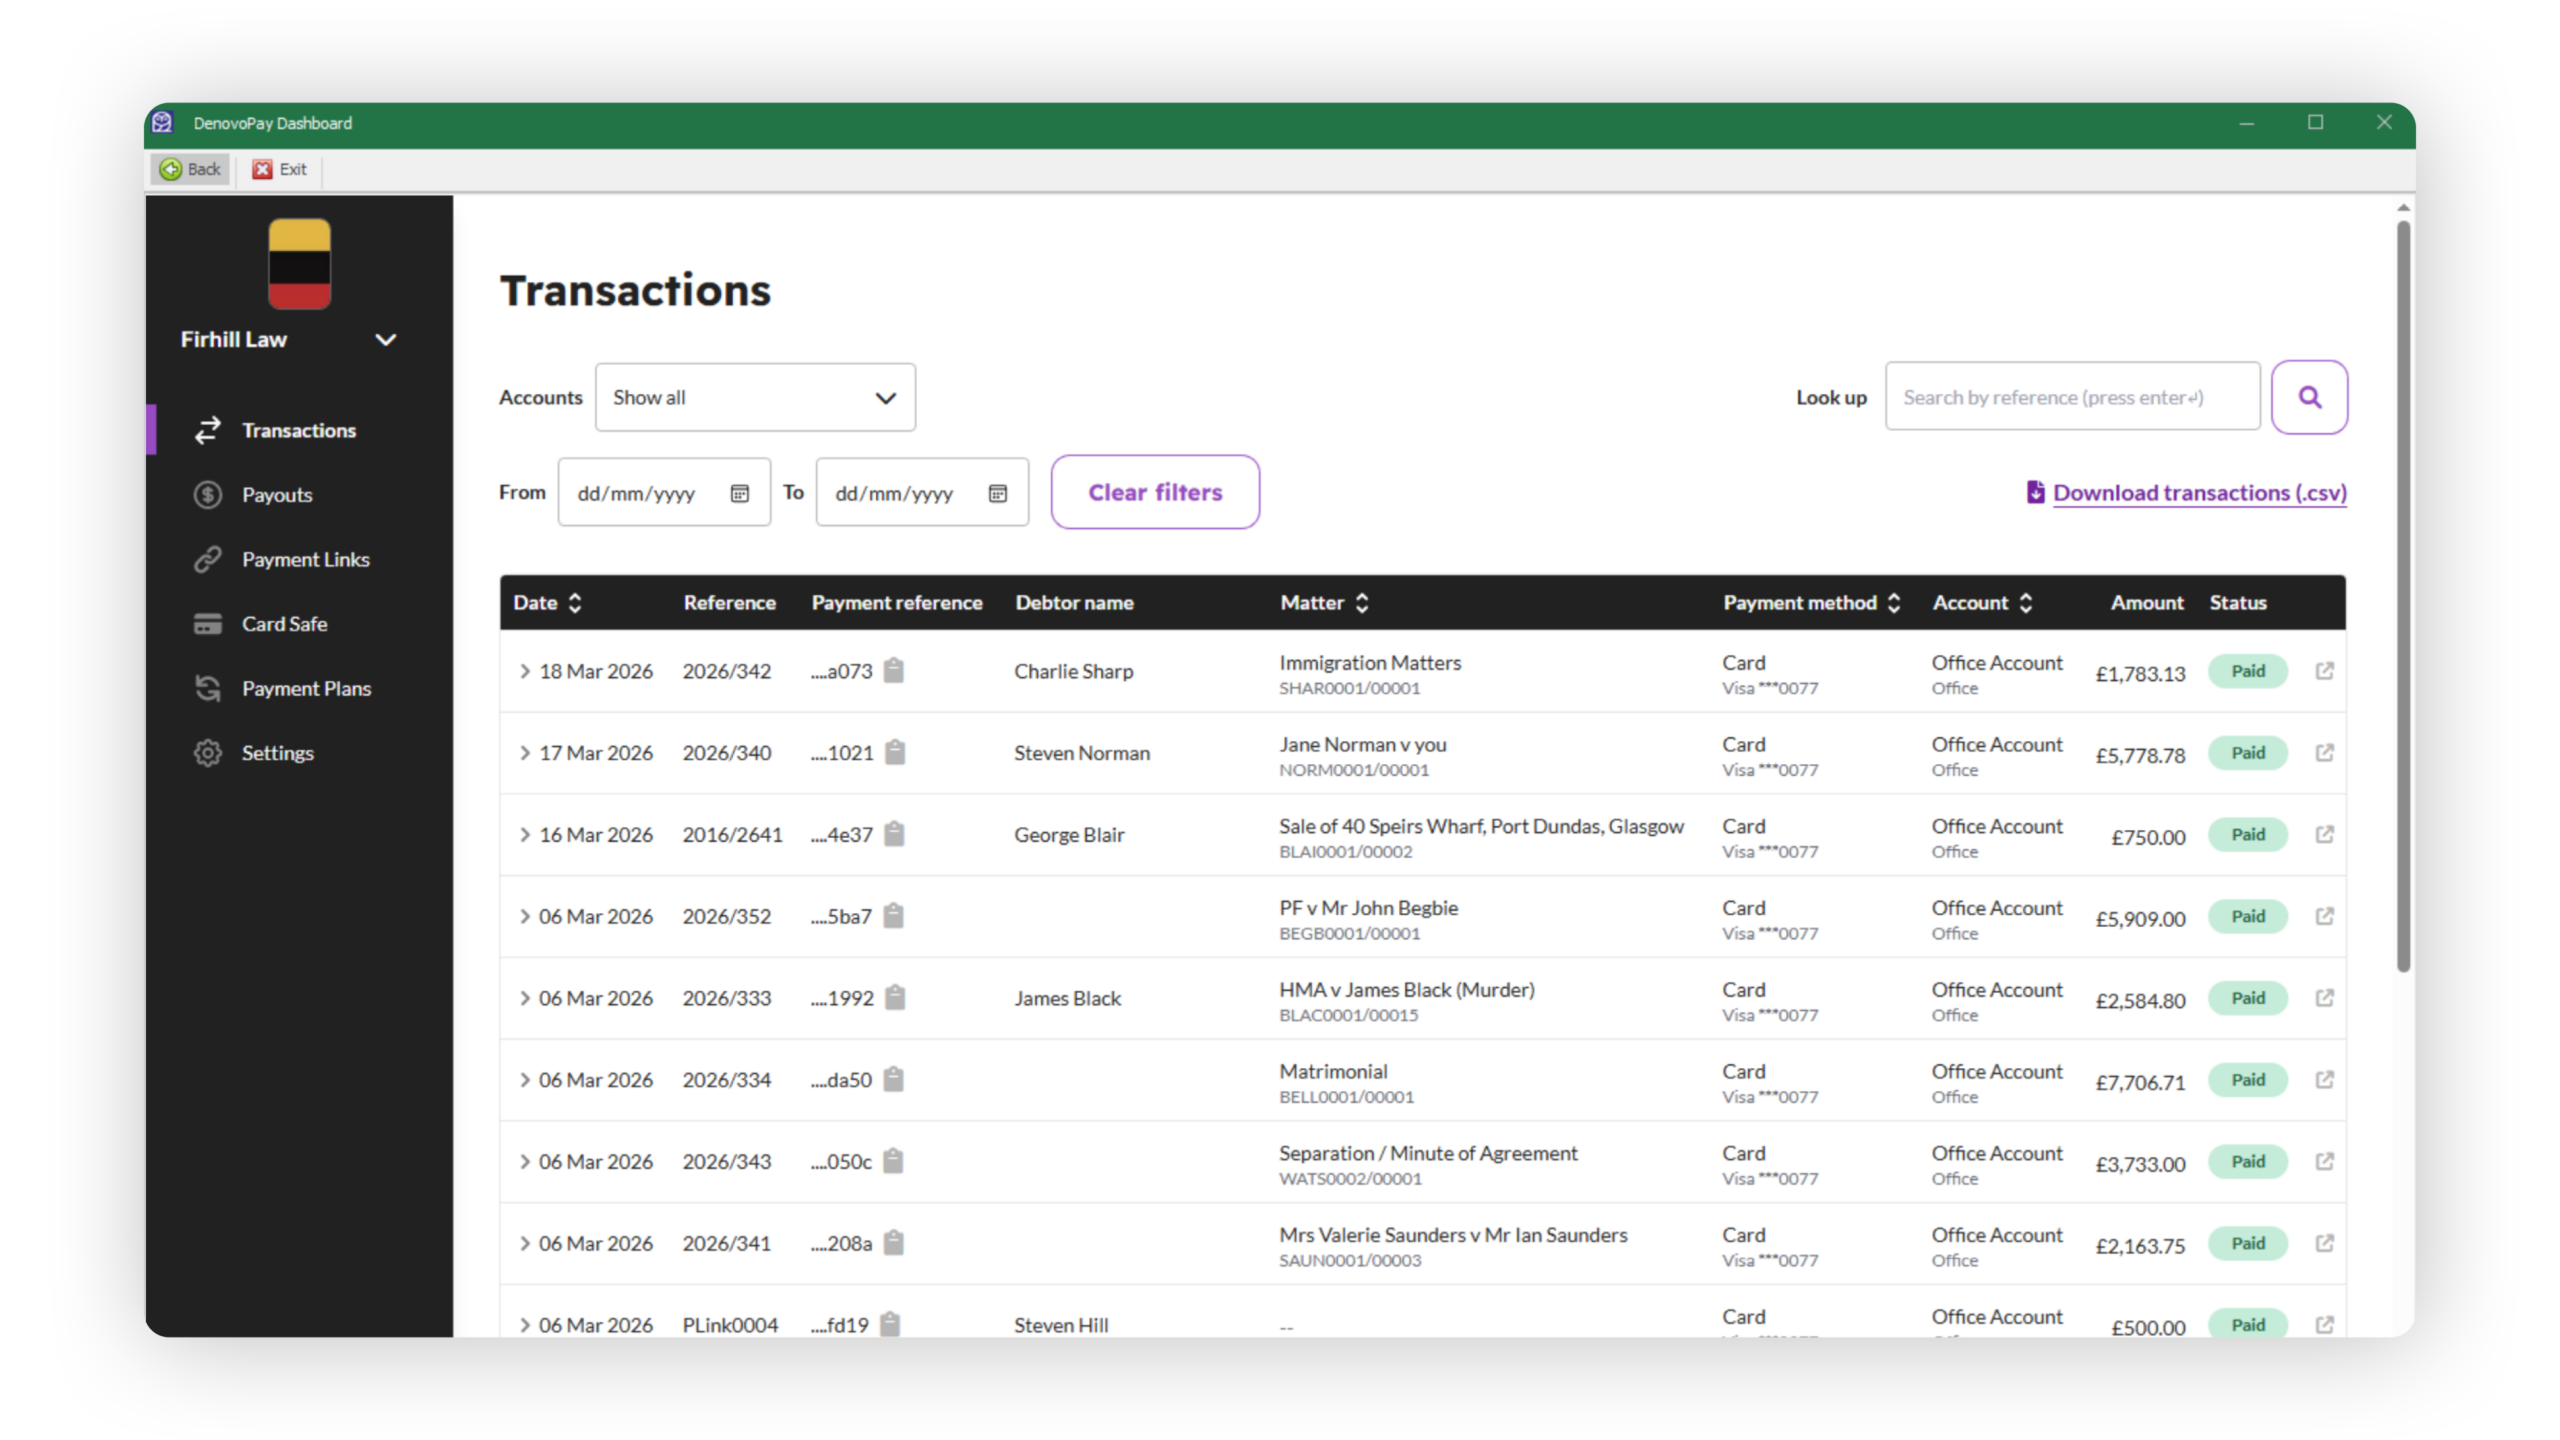Open the From date calendar picker
The height and width of the screenshot is (1440, 2560).
click(x=740, y=493)
